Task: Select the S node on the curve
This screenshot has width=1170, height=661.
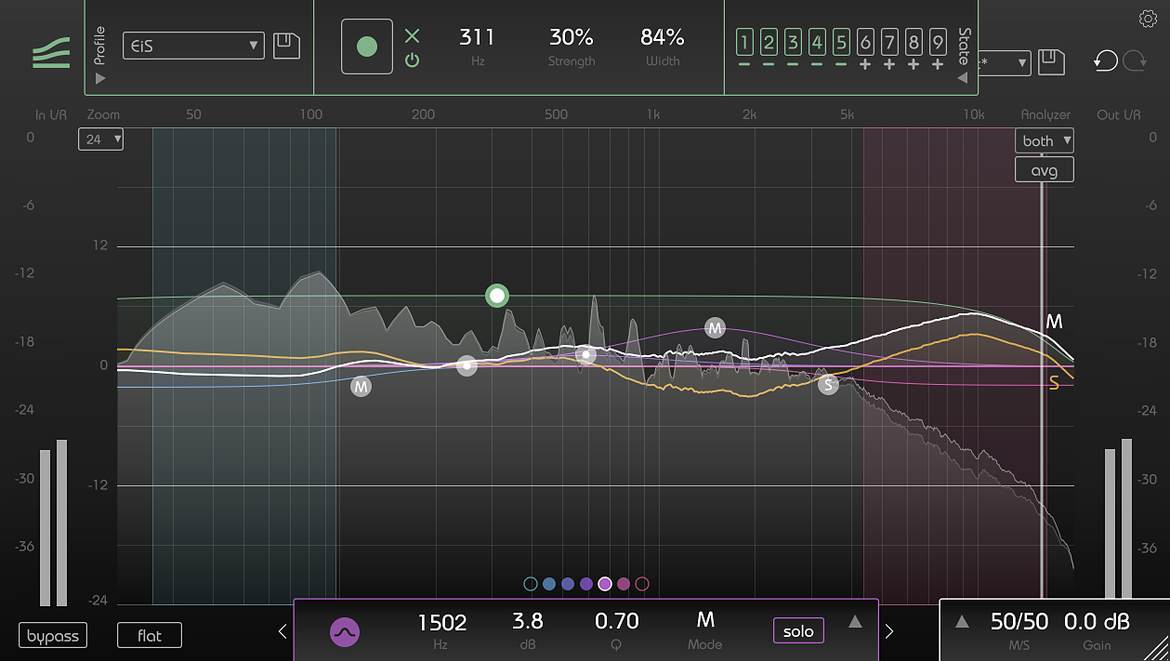Action: (828, 385)
